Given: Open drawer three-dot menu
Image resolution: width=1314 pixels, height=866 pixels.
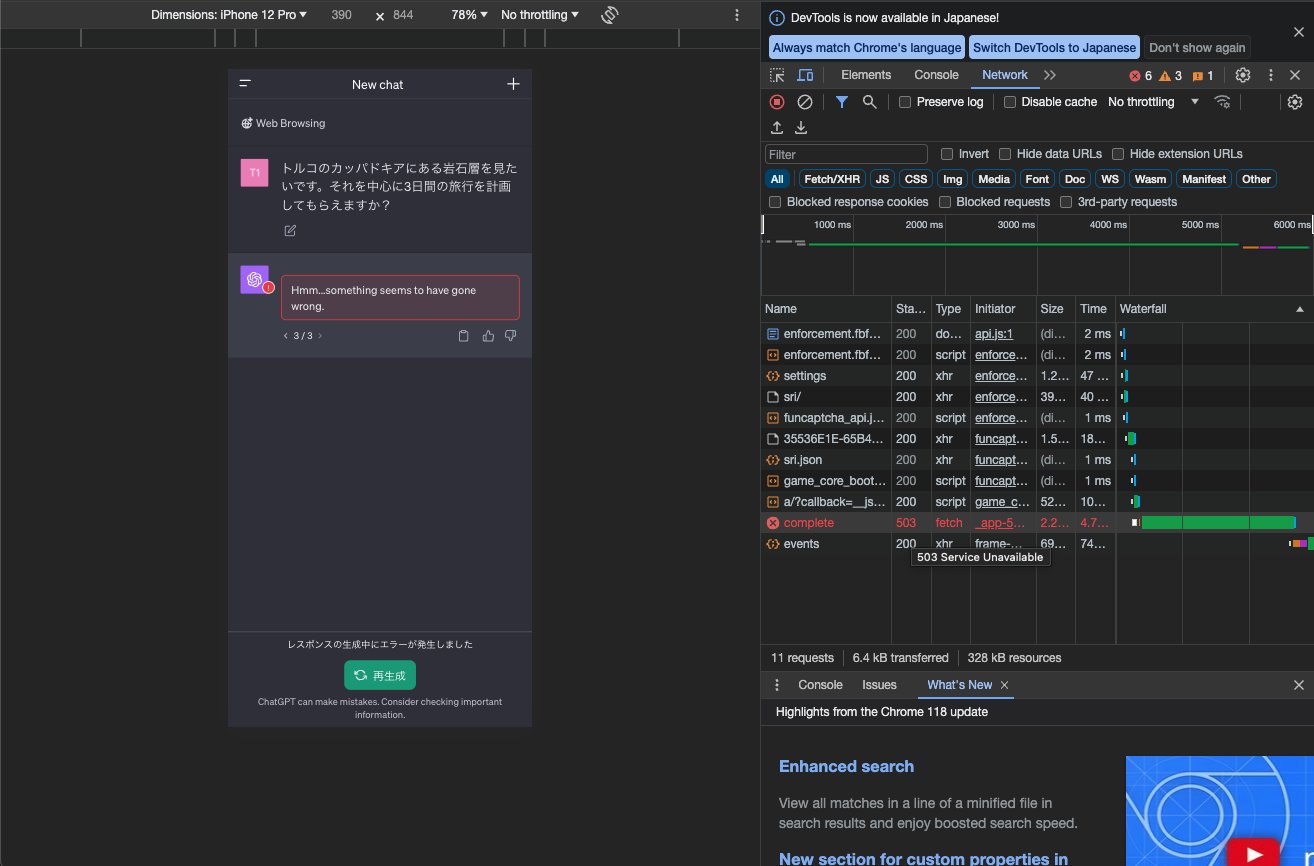Looking at the screenshot, I should click(777, 685).
